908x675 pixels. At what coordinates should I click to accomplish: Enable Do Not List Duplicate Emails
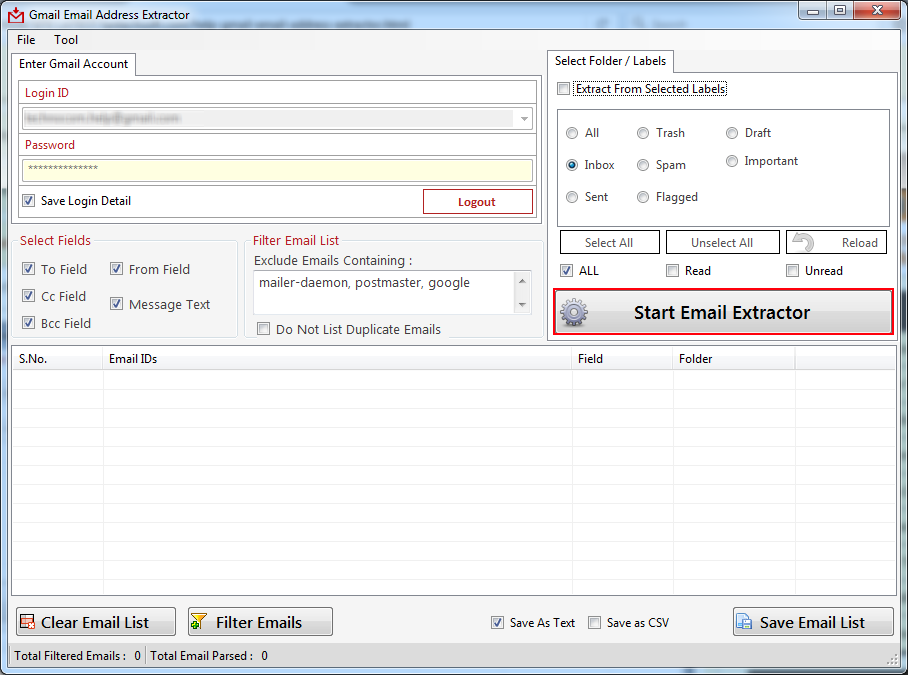[263, 329]
